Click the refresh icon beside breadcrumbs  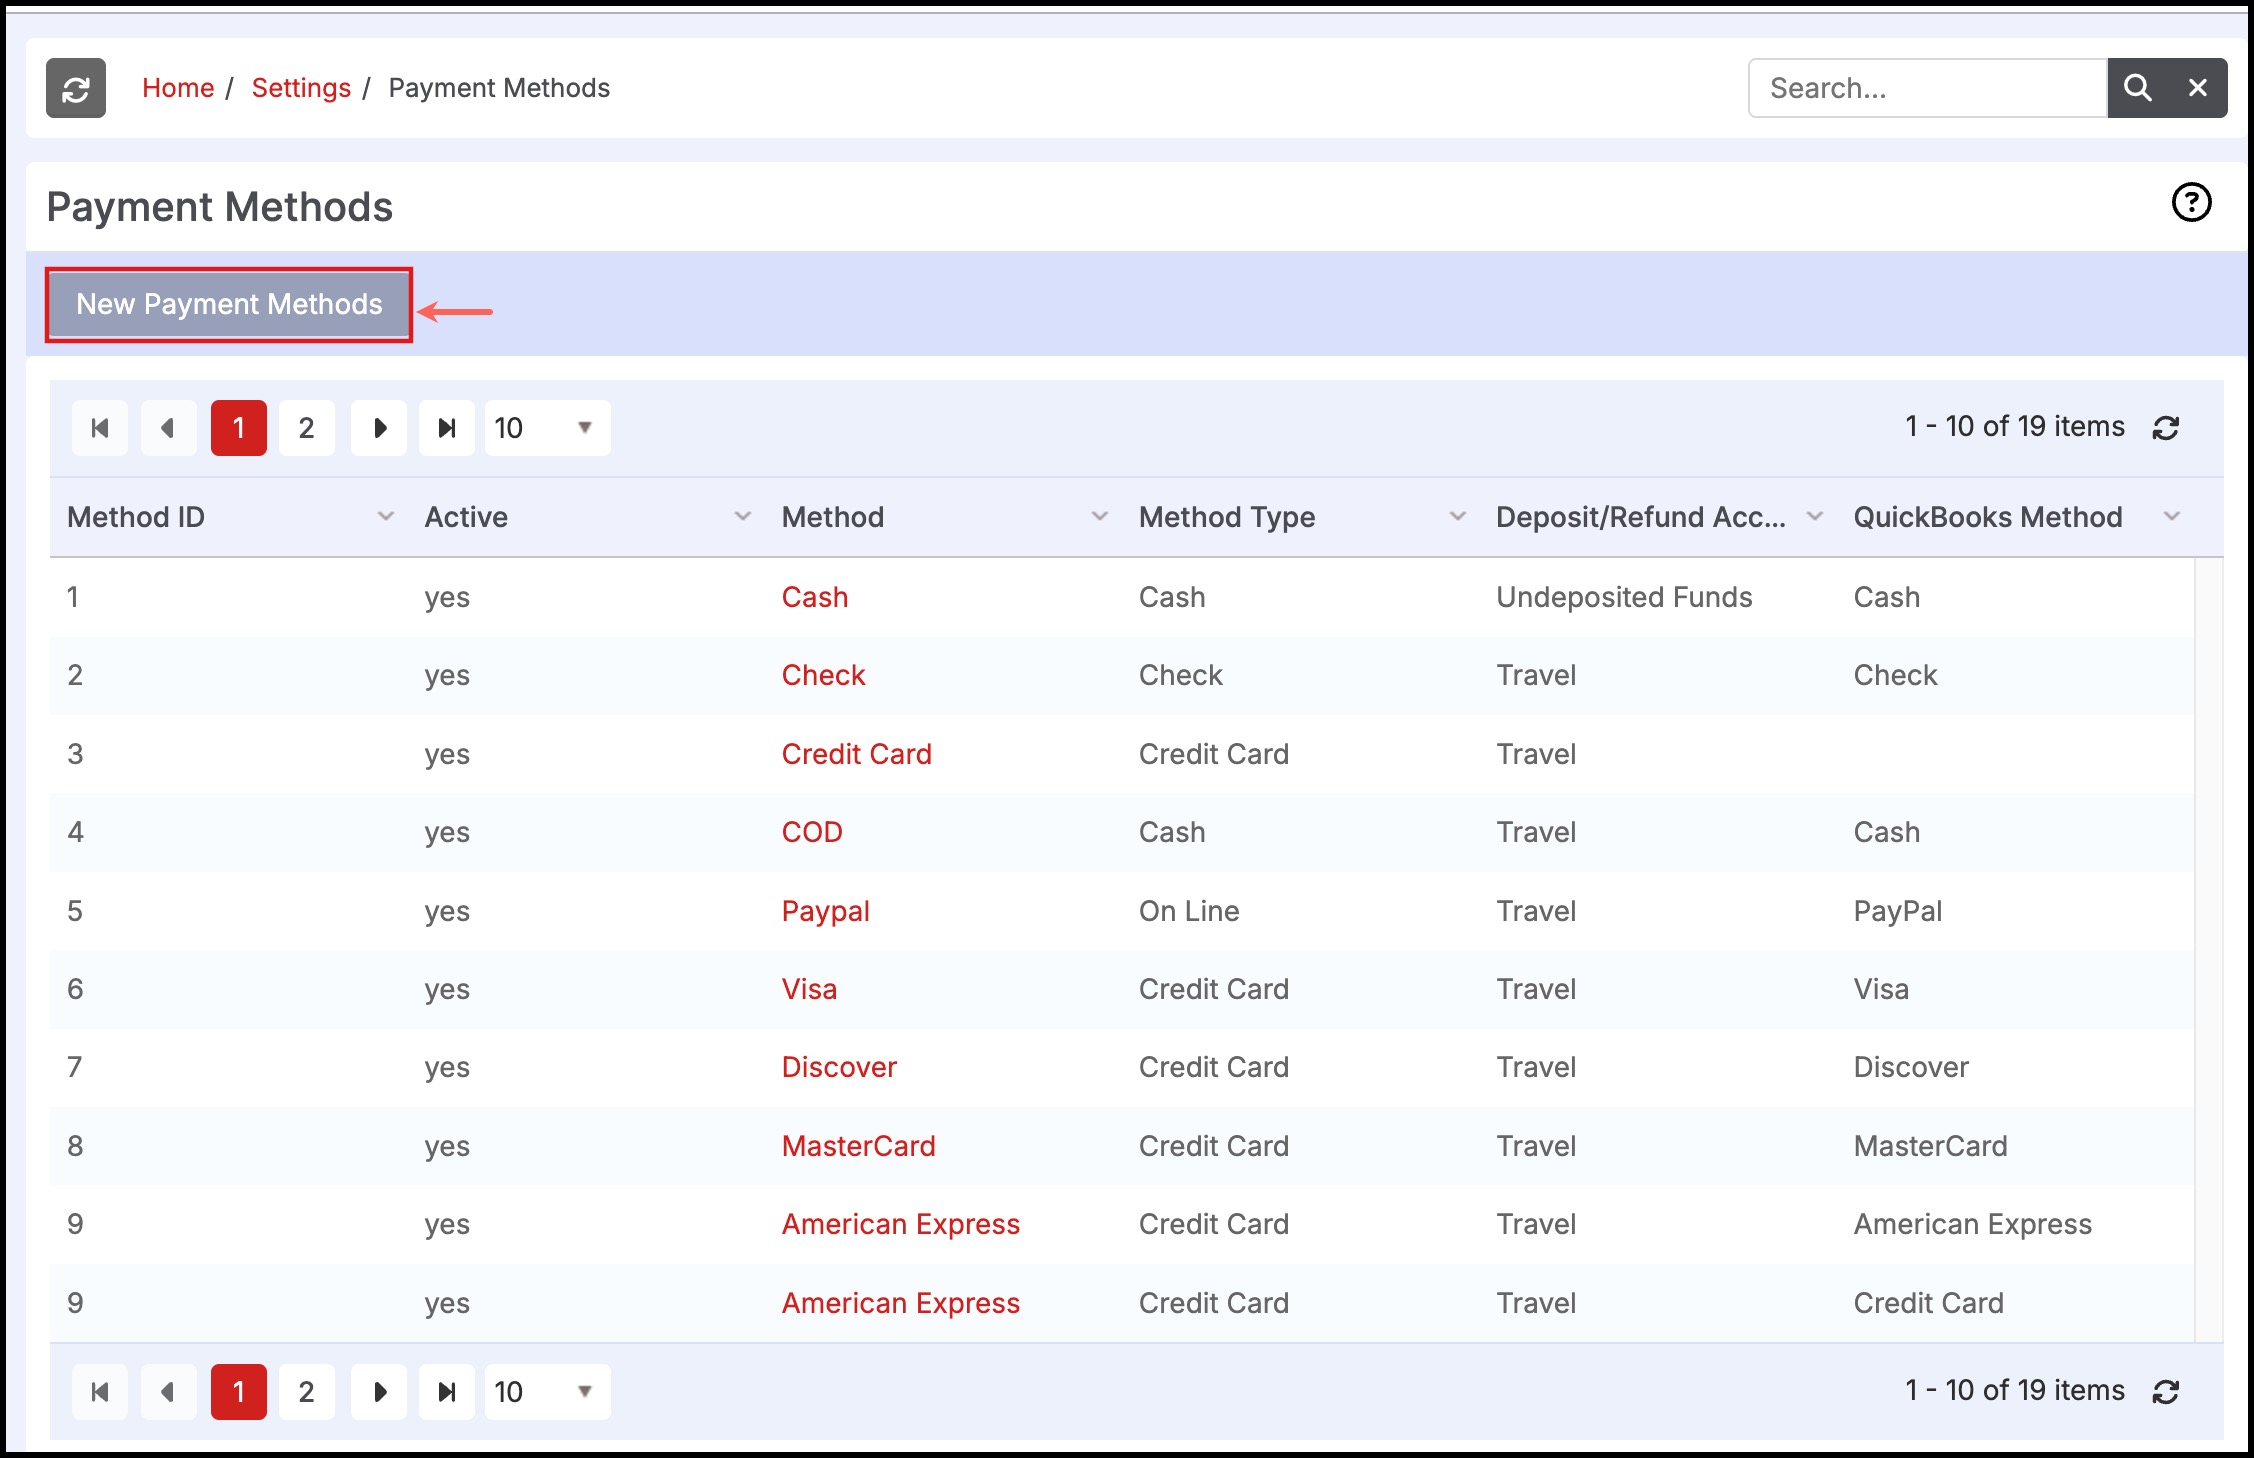point(76,89)
